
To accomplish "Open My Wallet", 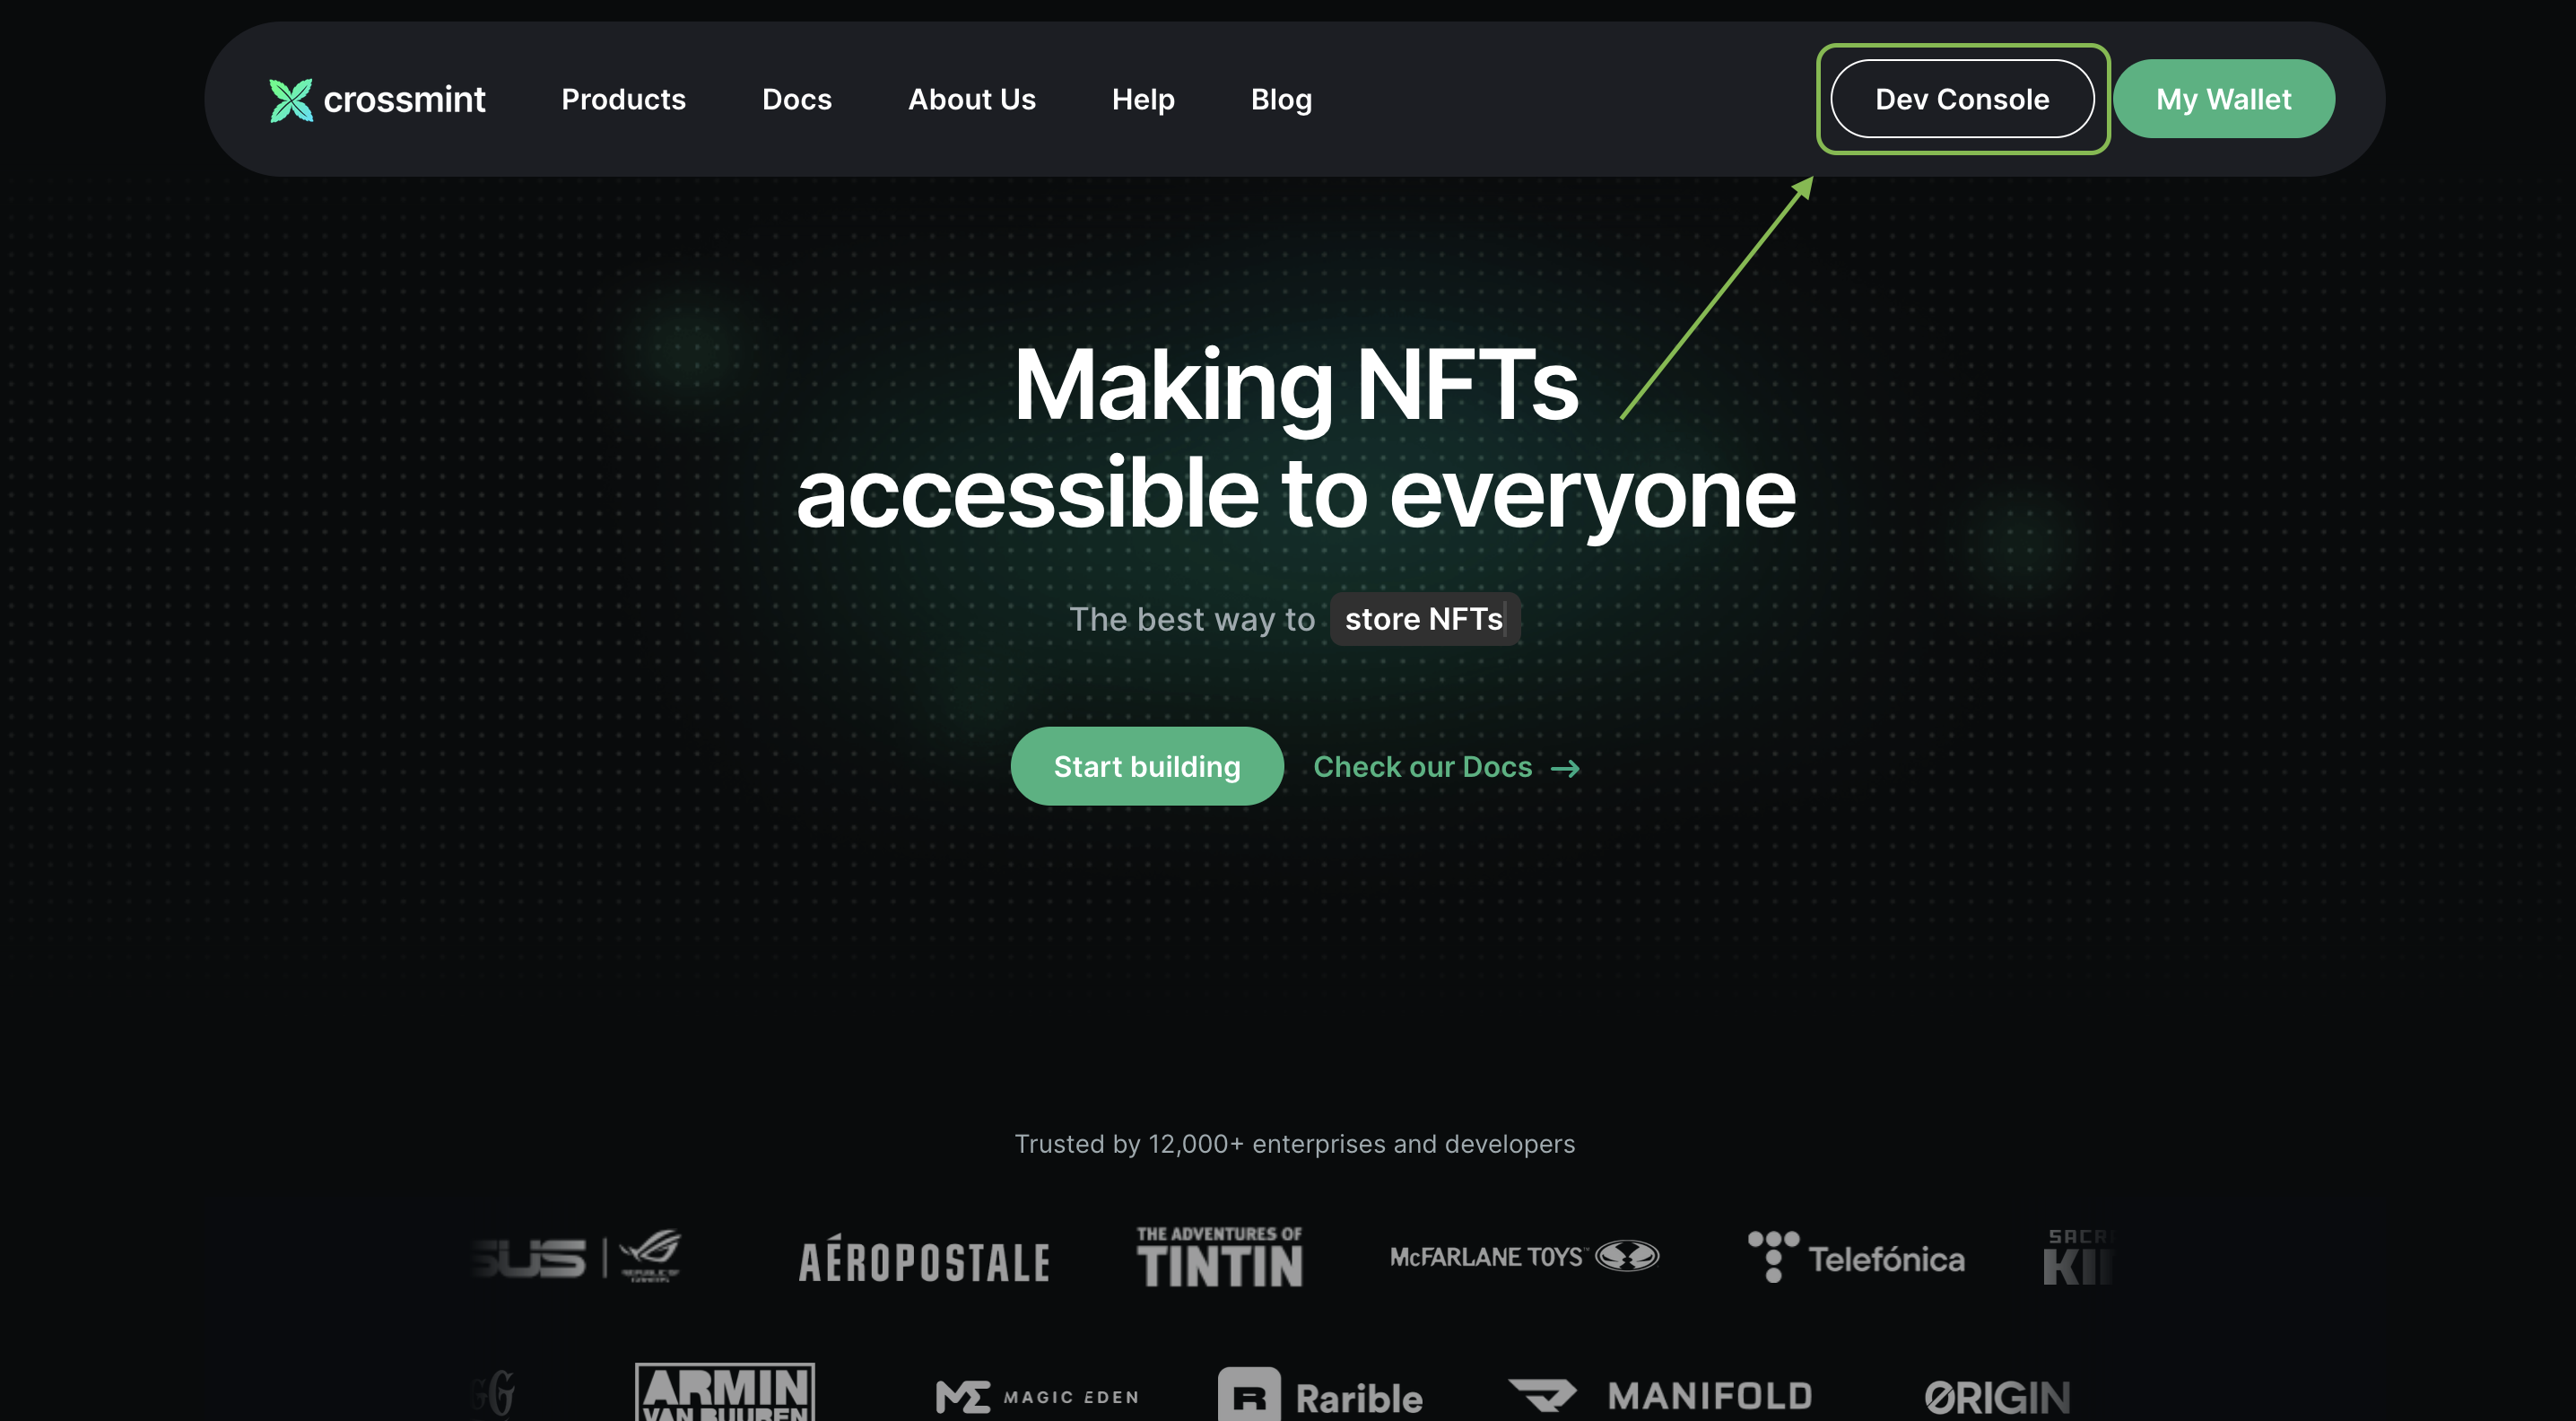I will click(2222, 99).
